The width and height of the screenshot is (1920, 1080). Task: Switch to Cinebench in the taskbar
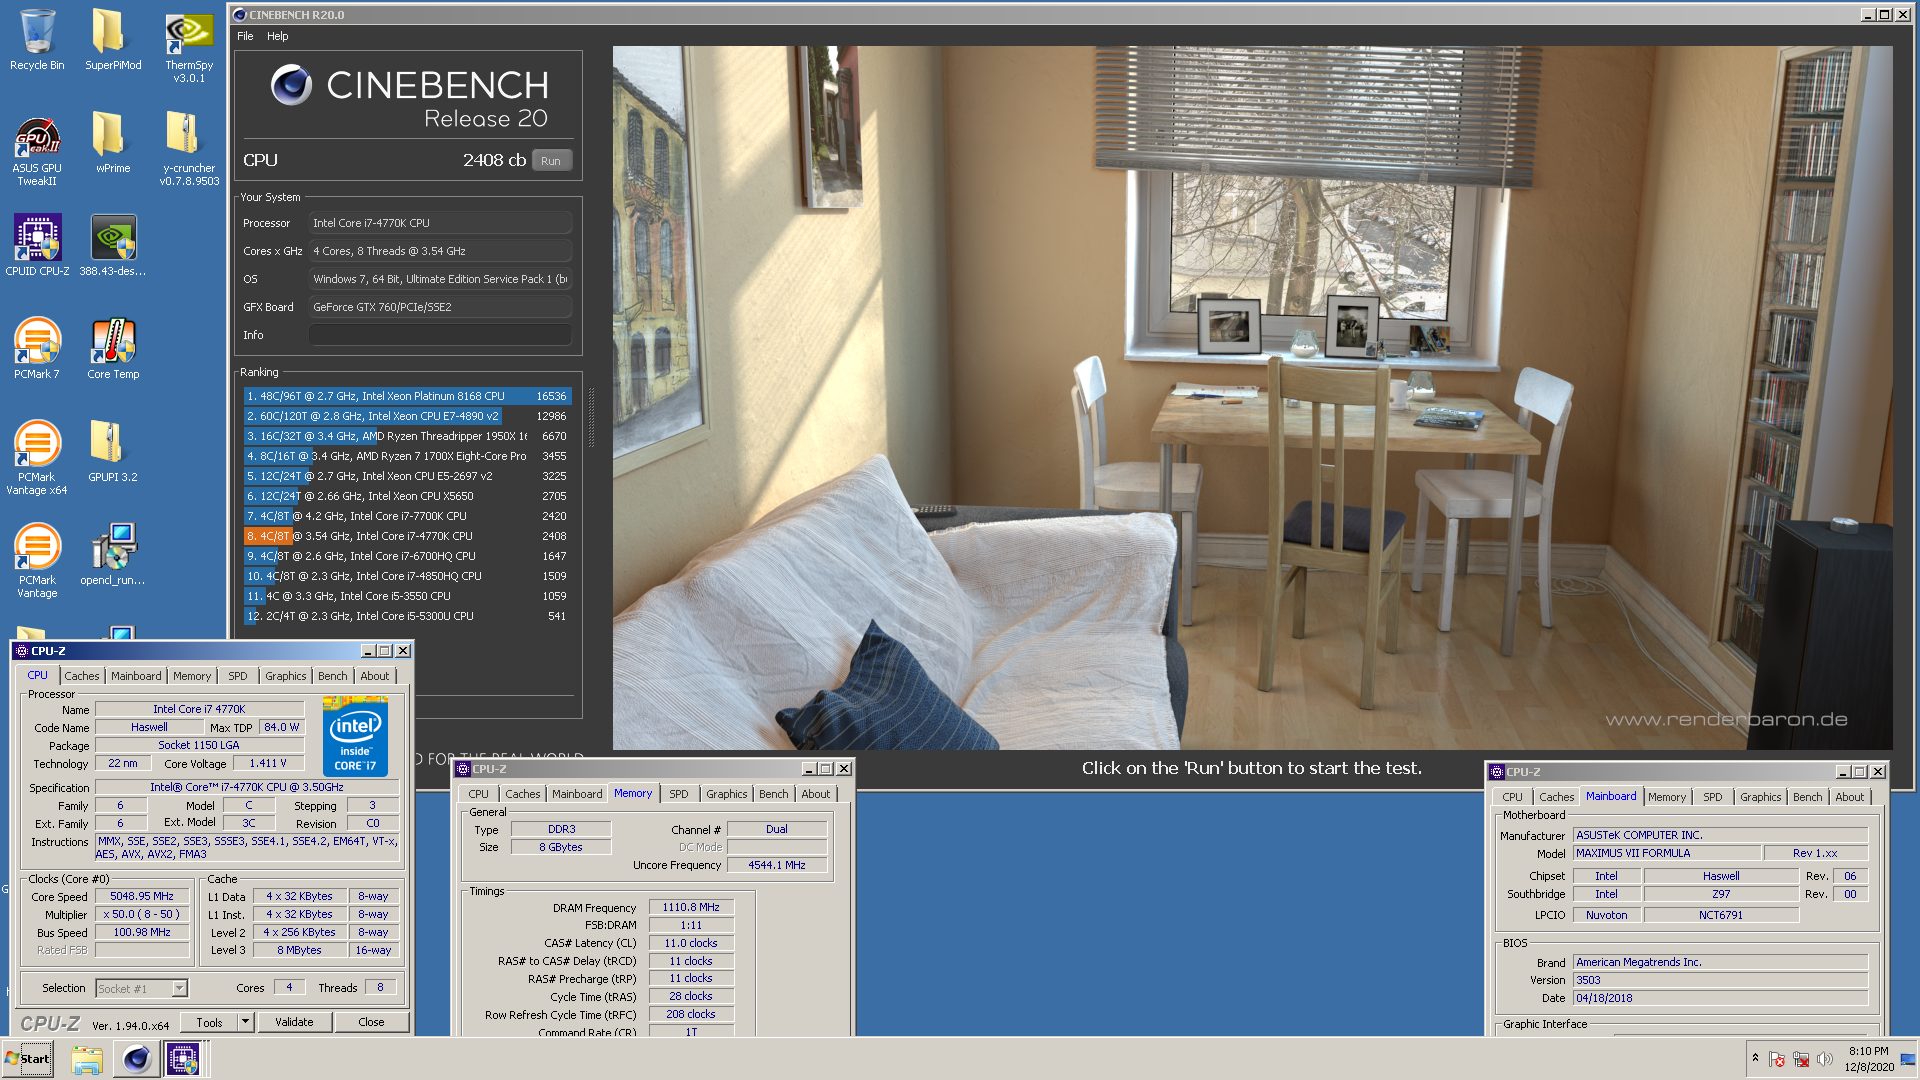coord(136,1059)
